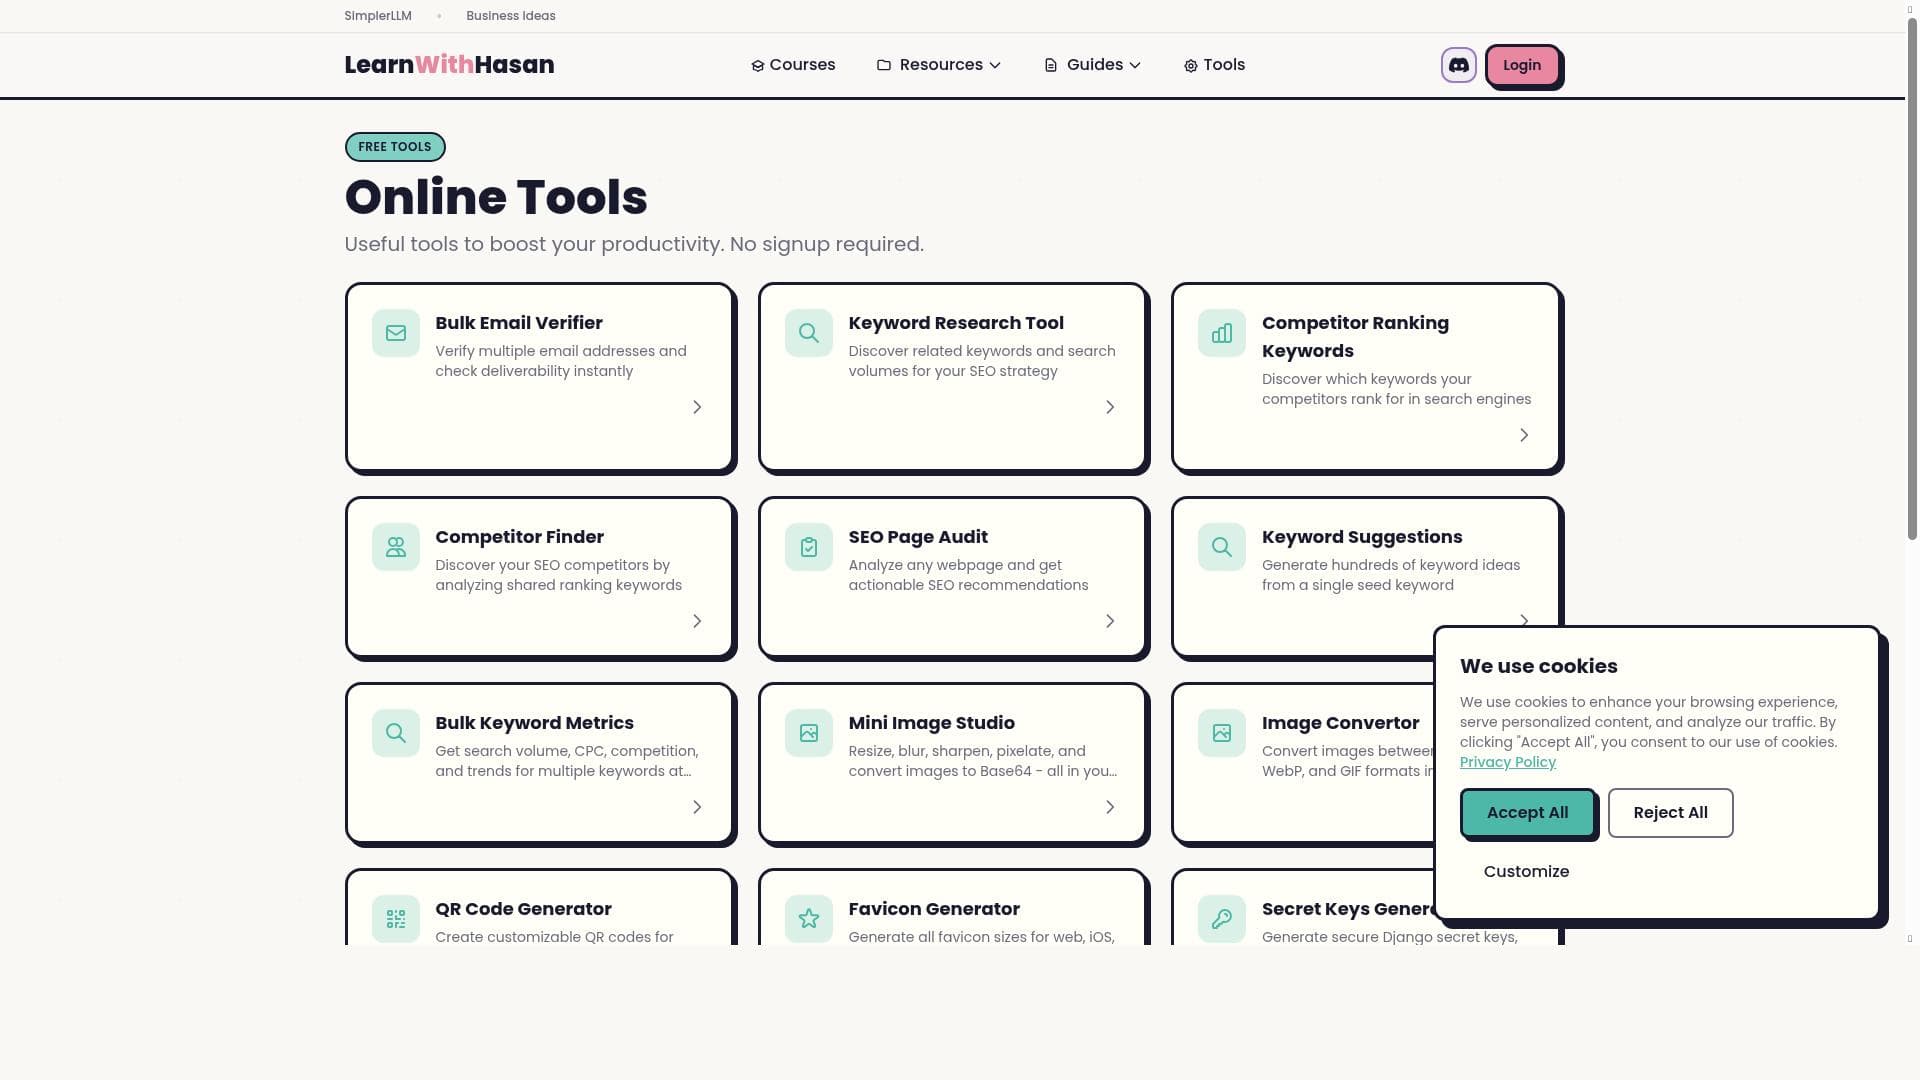
Task: Click the Secret Keys Generator key icon
Action: click(x=1222, y=919)
